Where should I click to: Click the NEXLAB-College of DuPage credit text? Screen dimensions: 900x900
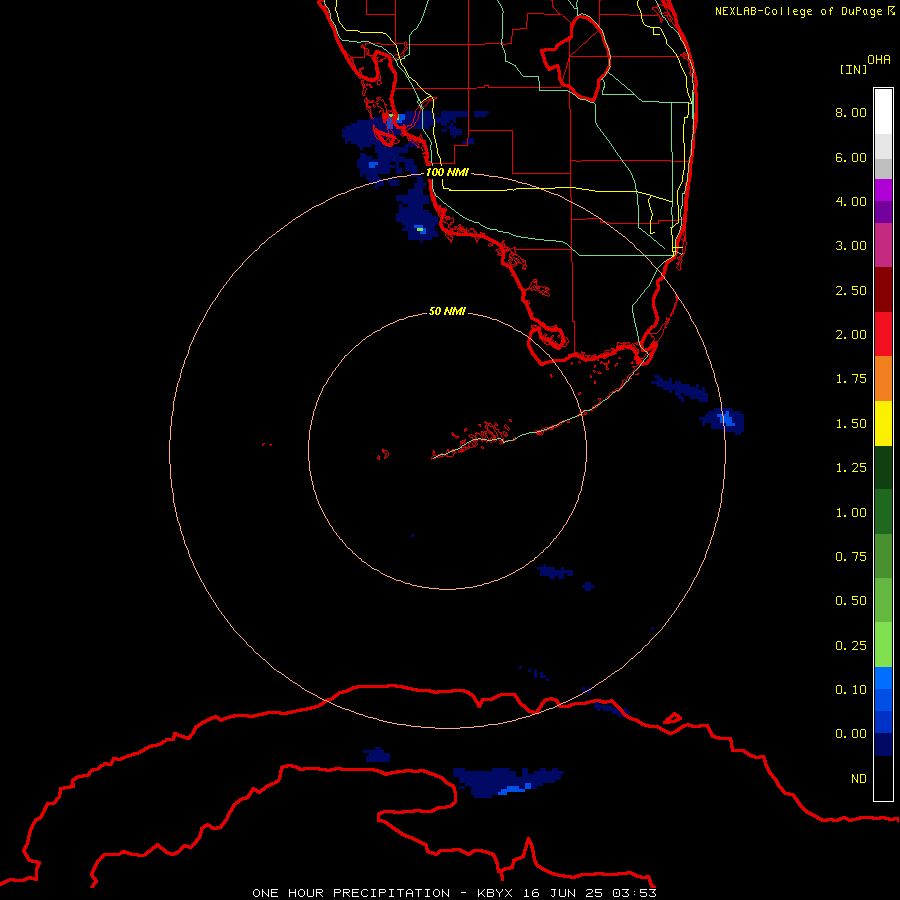click(805, 11)
